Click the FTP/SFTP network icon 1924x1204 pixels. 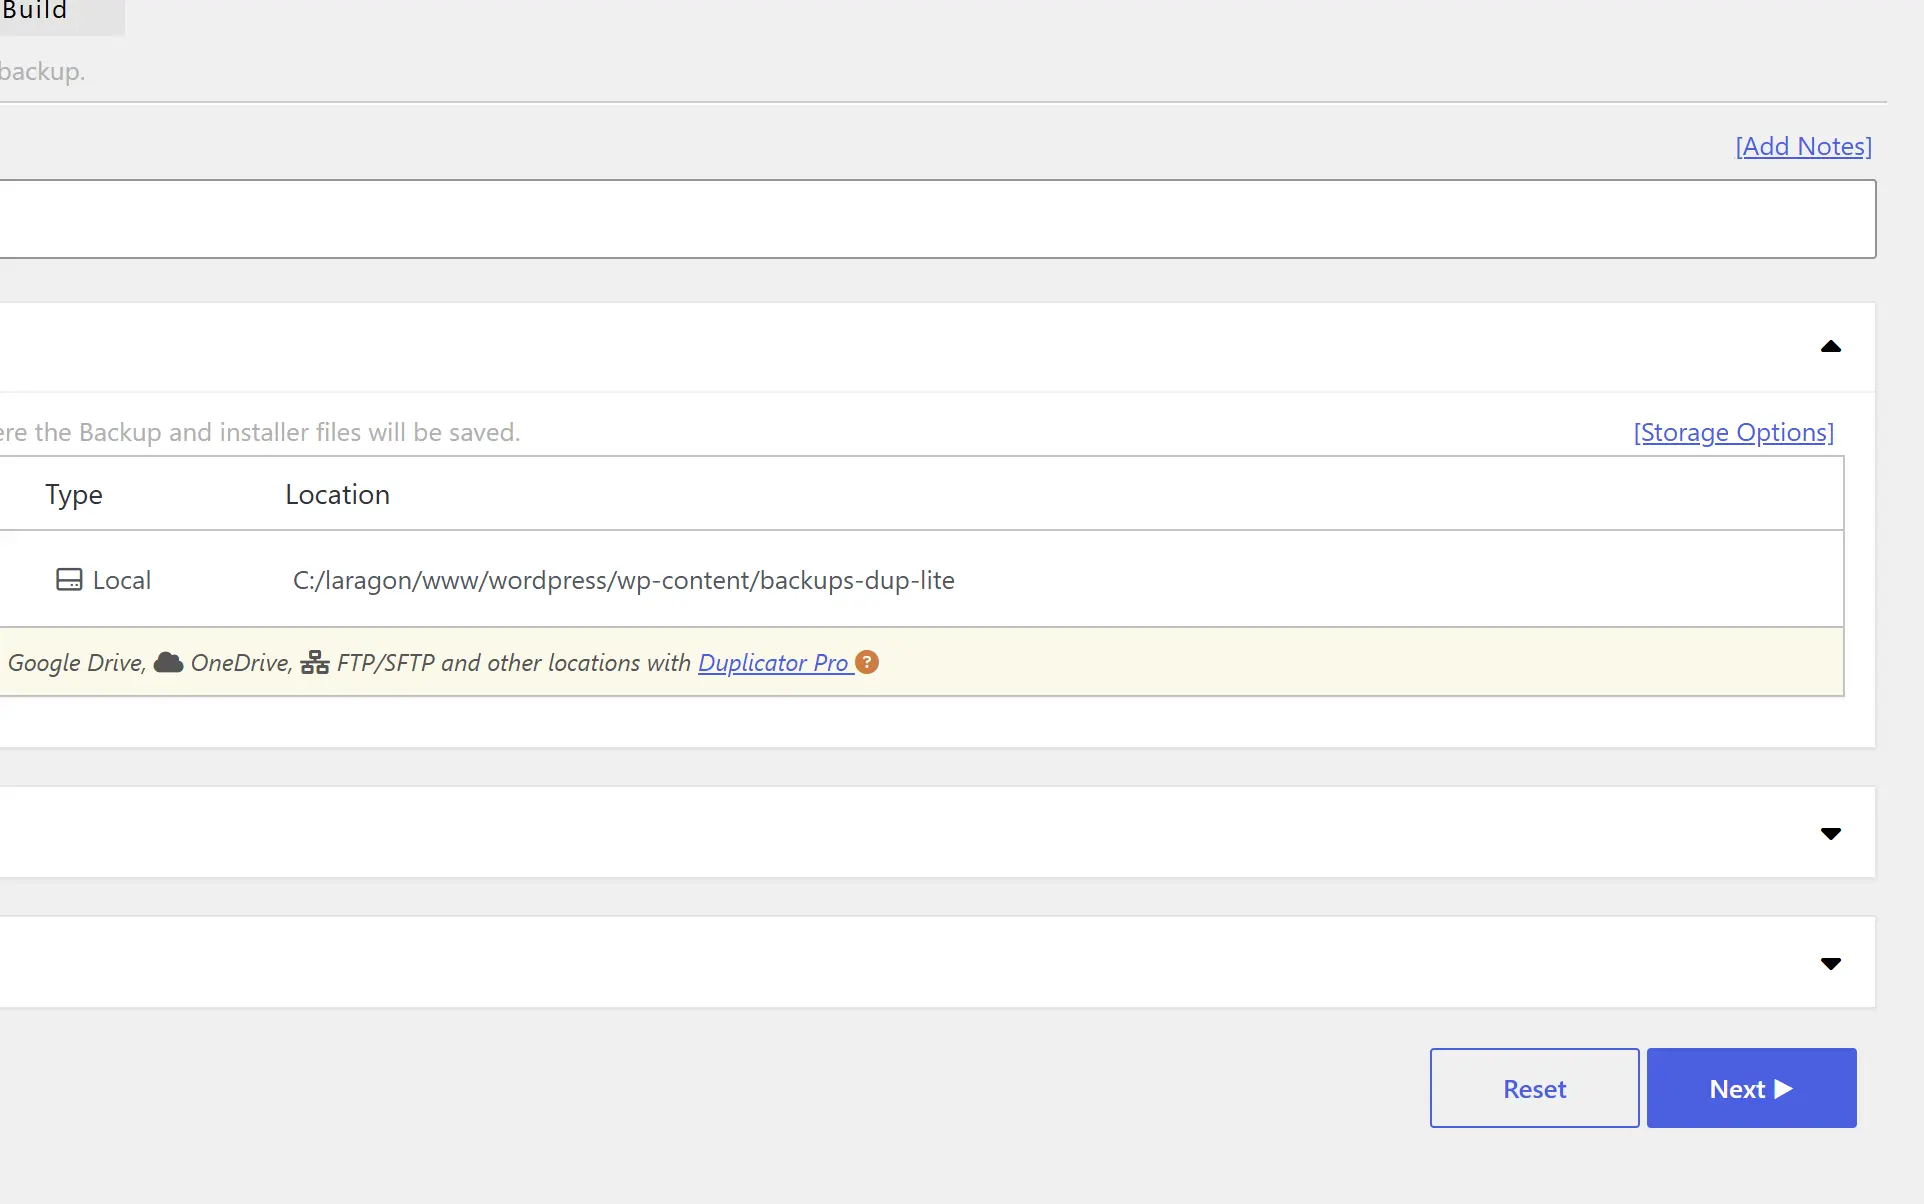(x=315, y=662)
